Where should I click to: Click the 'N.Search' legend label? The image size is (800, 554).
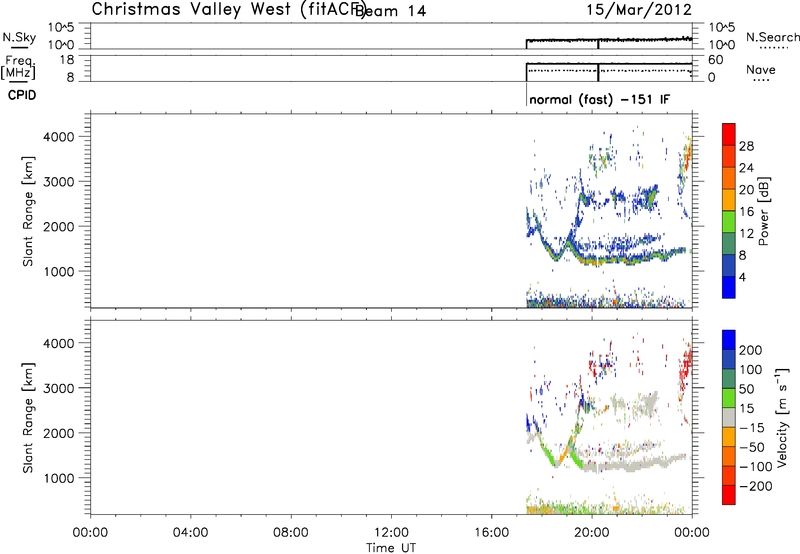coord(772,37)
